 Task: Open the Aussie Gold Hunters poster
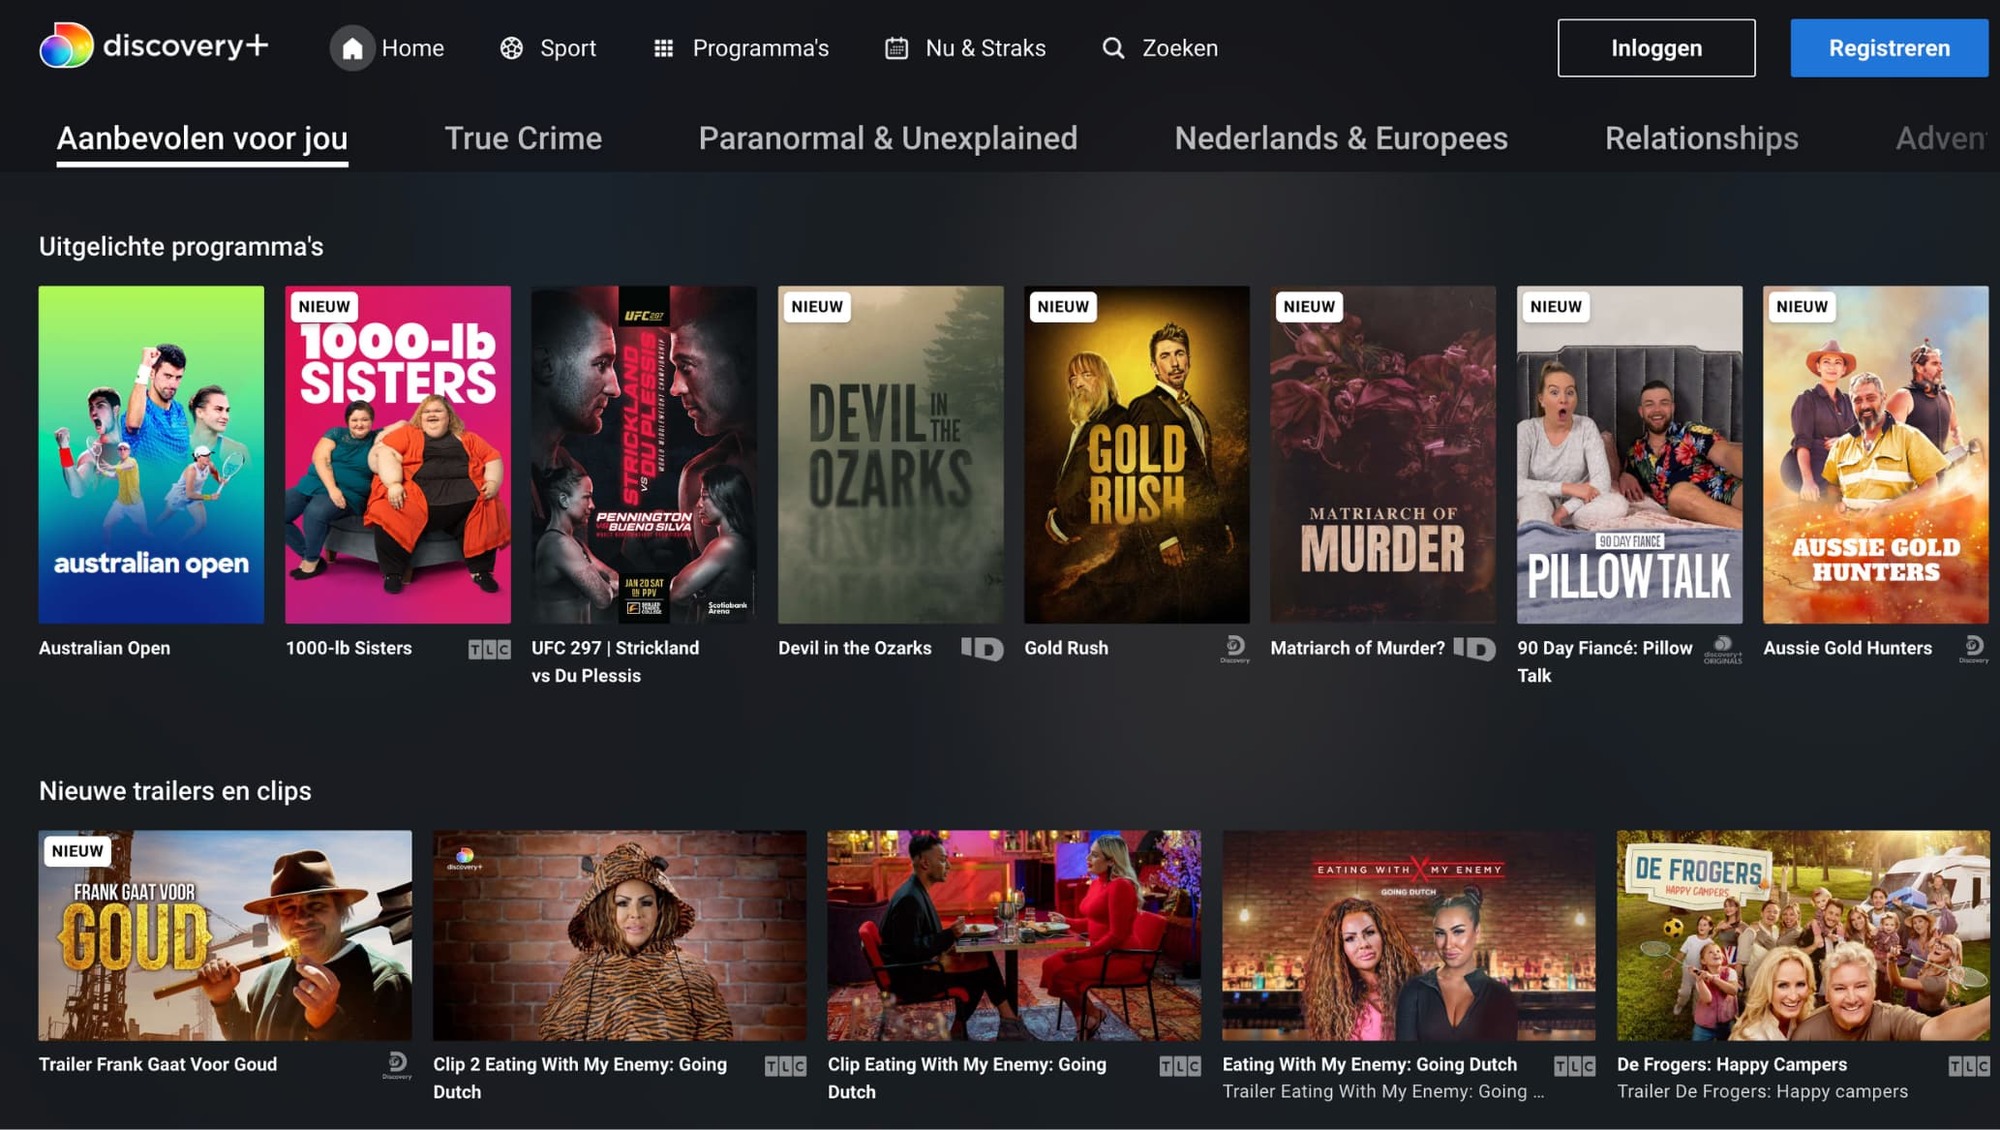click(1876, 455)
